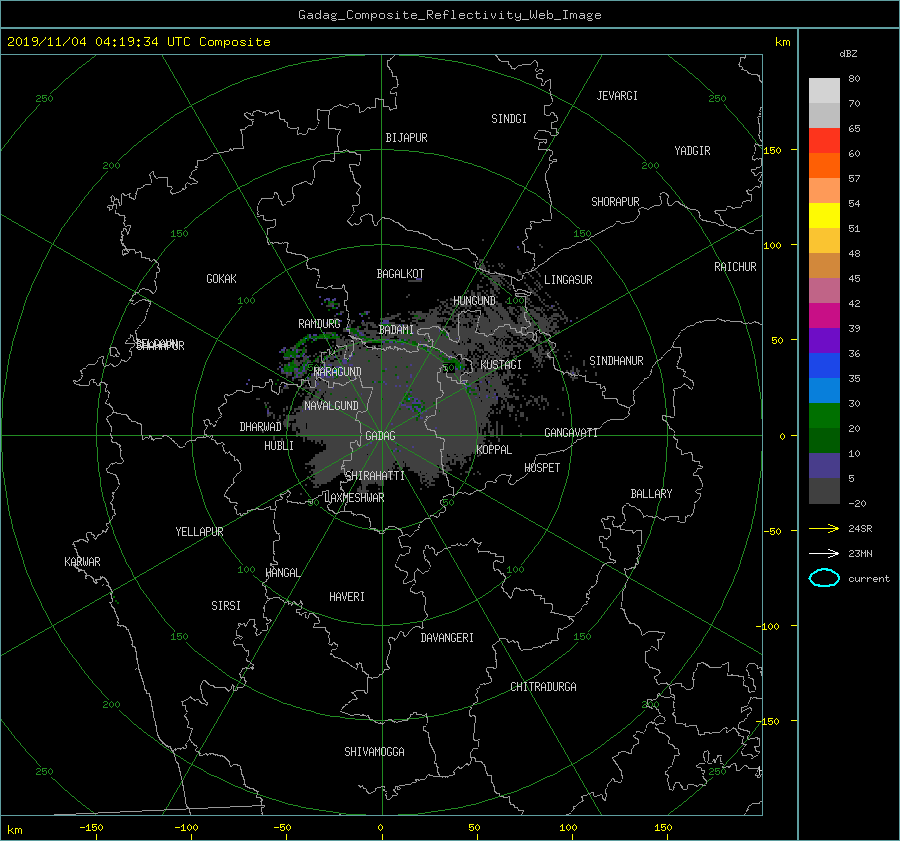Select the light gray 70-80 dBZ swatch
The height and width of the screenshot is (841, 900).
824,91
